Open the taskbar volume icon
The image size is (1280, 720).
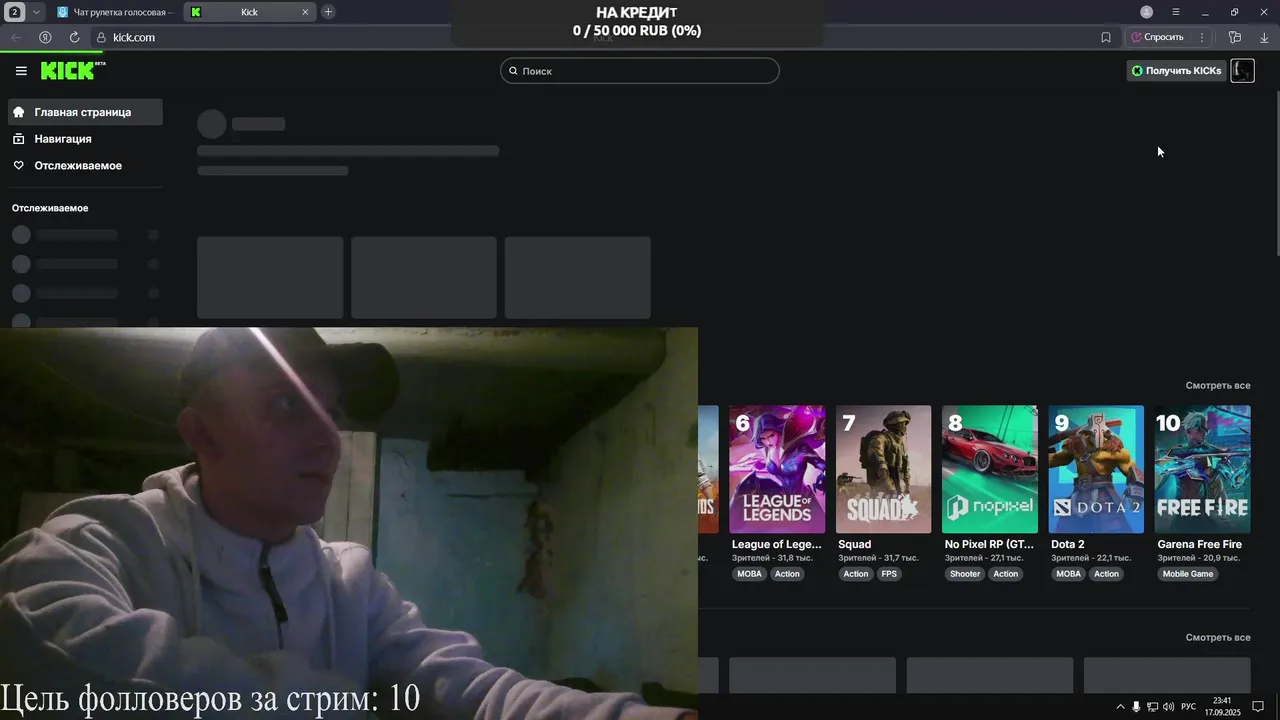tap(1168, 707)
